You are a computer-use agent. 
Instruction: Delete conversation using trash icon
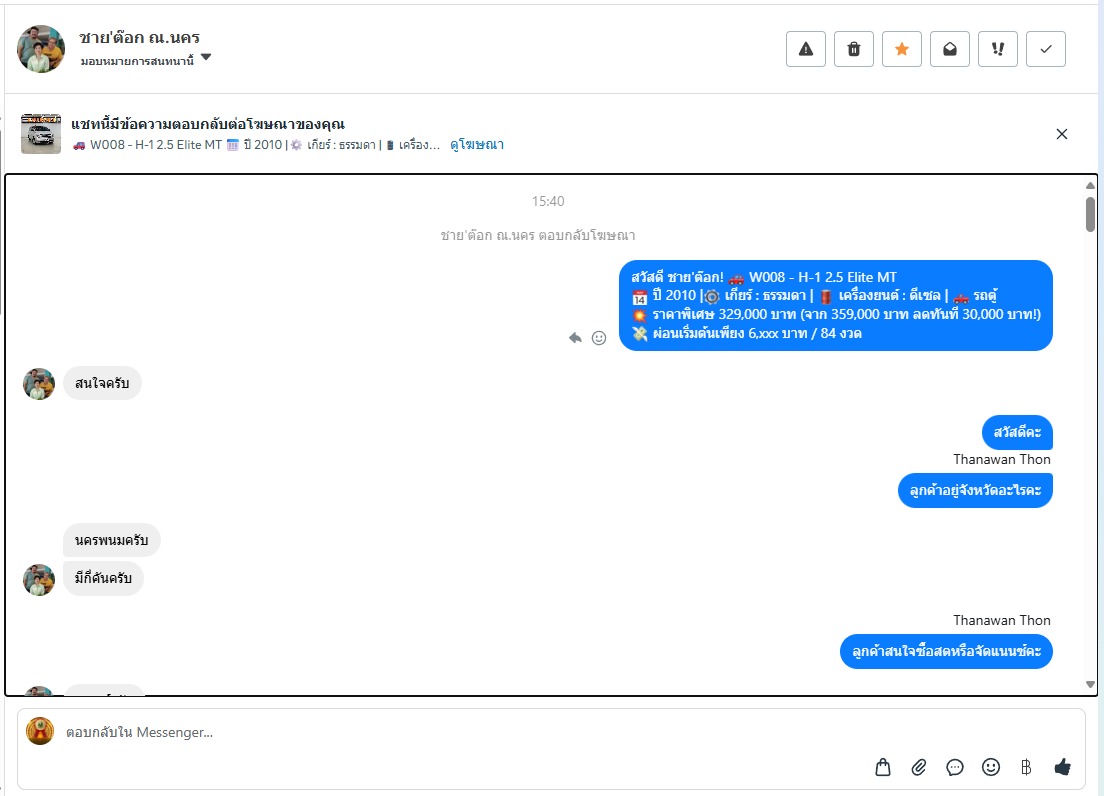point(853,49)
